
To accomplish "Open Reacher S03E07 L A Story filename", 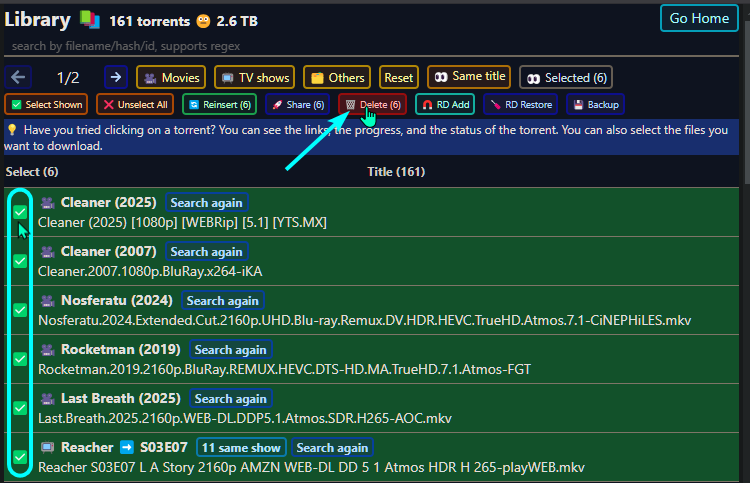I will 311,467.
